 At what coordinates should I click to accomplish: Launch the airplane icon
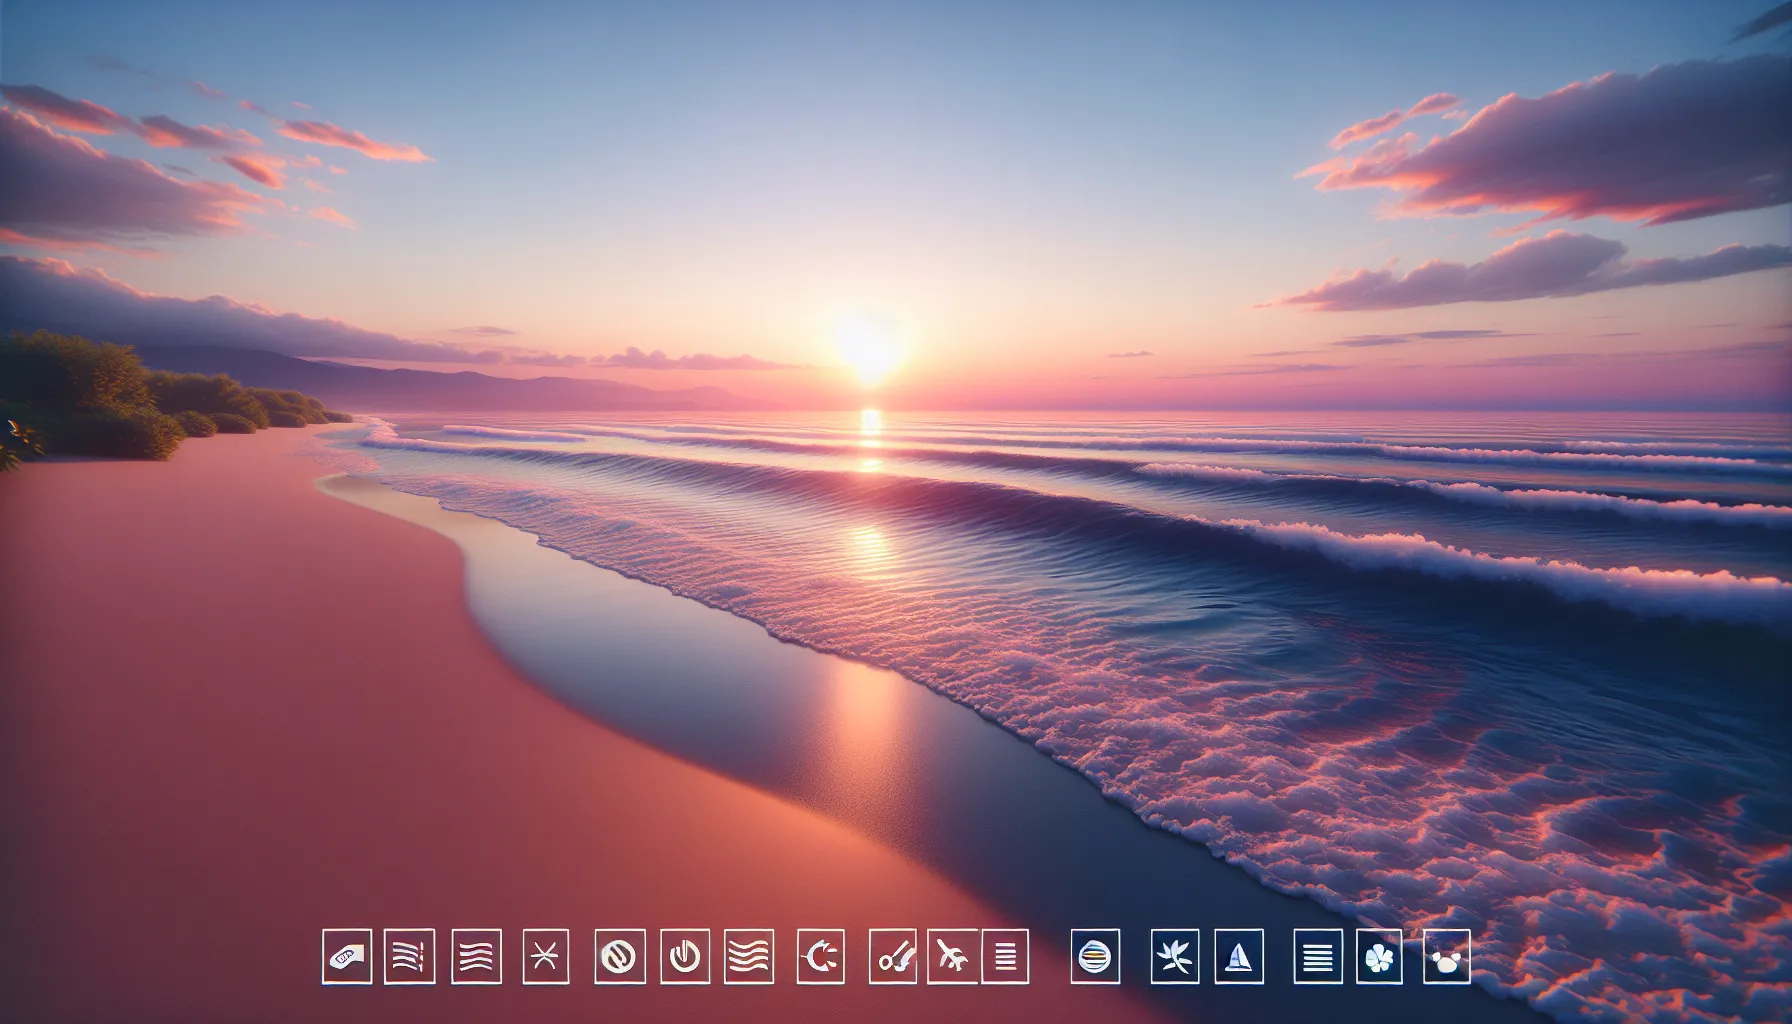pos(952,958)
